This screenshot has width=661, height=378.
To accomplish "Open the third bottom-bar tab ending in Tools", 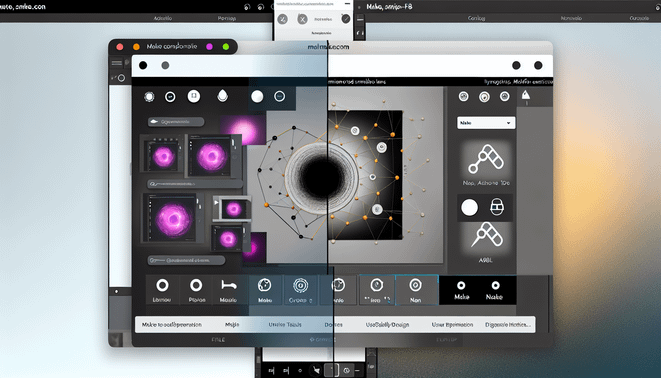I will pyautogui.click(x=285, y=324).
